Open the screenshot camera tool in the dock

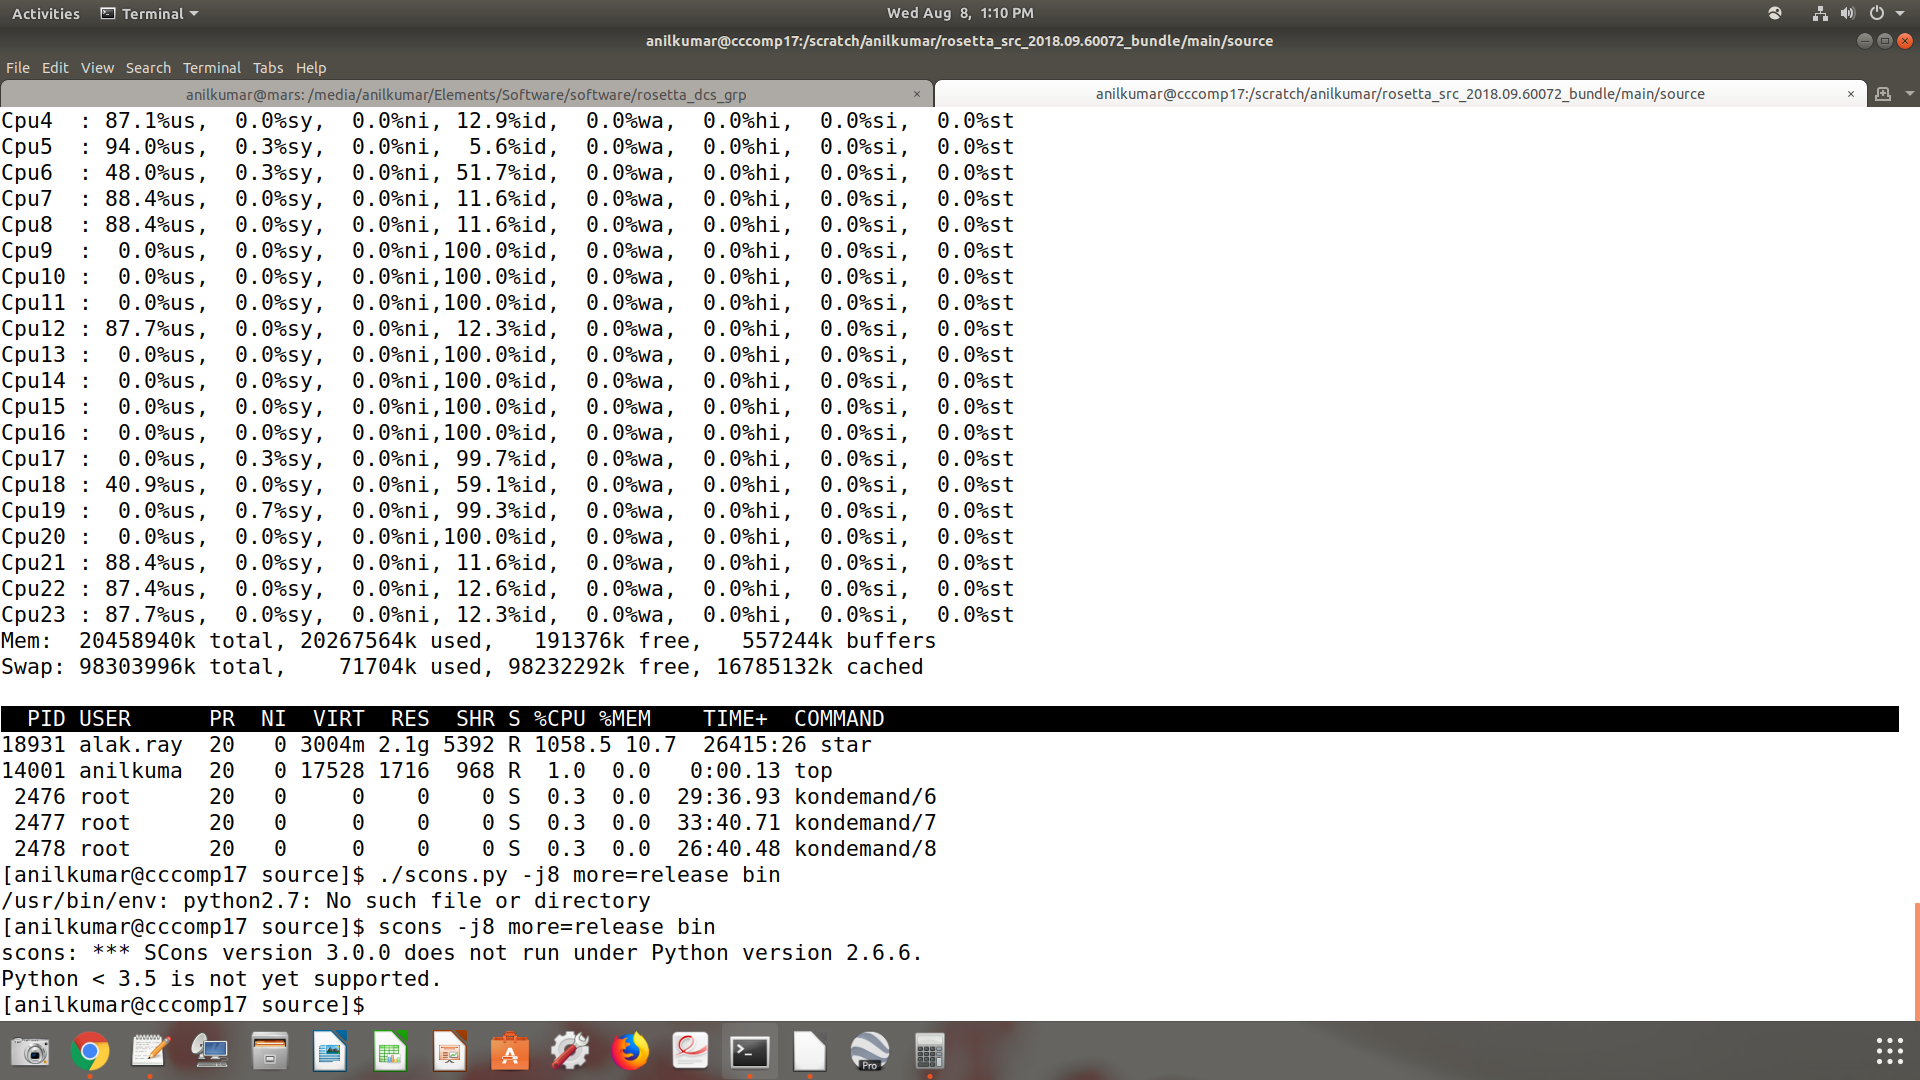[30, 1051]
